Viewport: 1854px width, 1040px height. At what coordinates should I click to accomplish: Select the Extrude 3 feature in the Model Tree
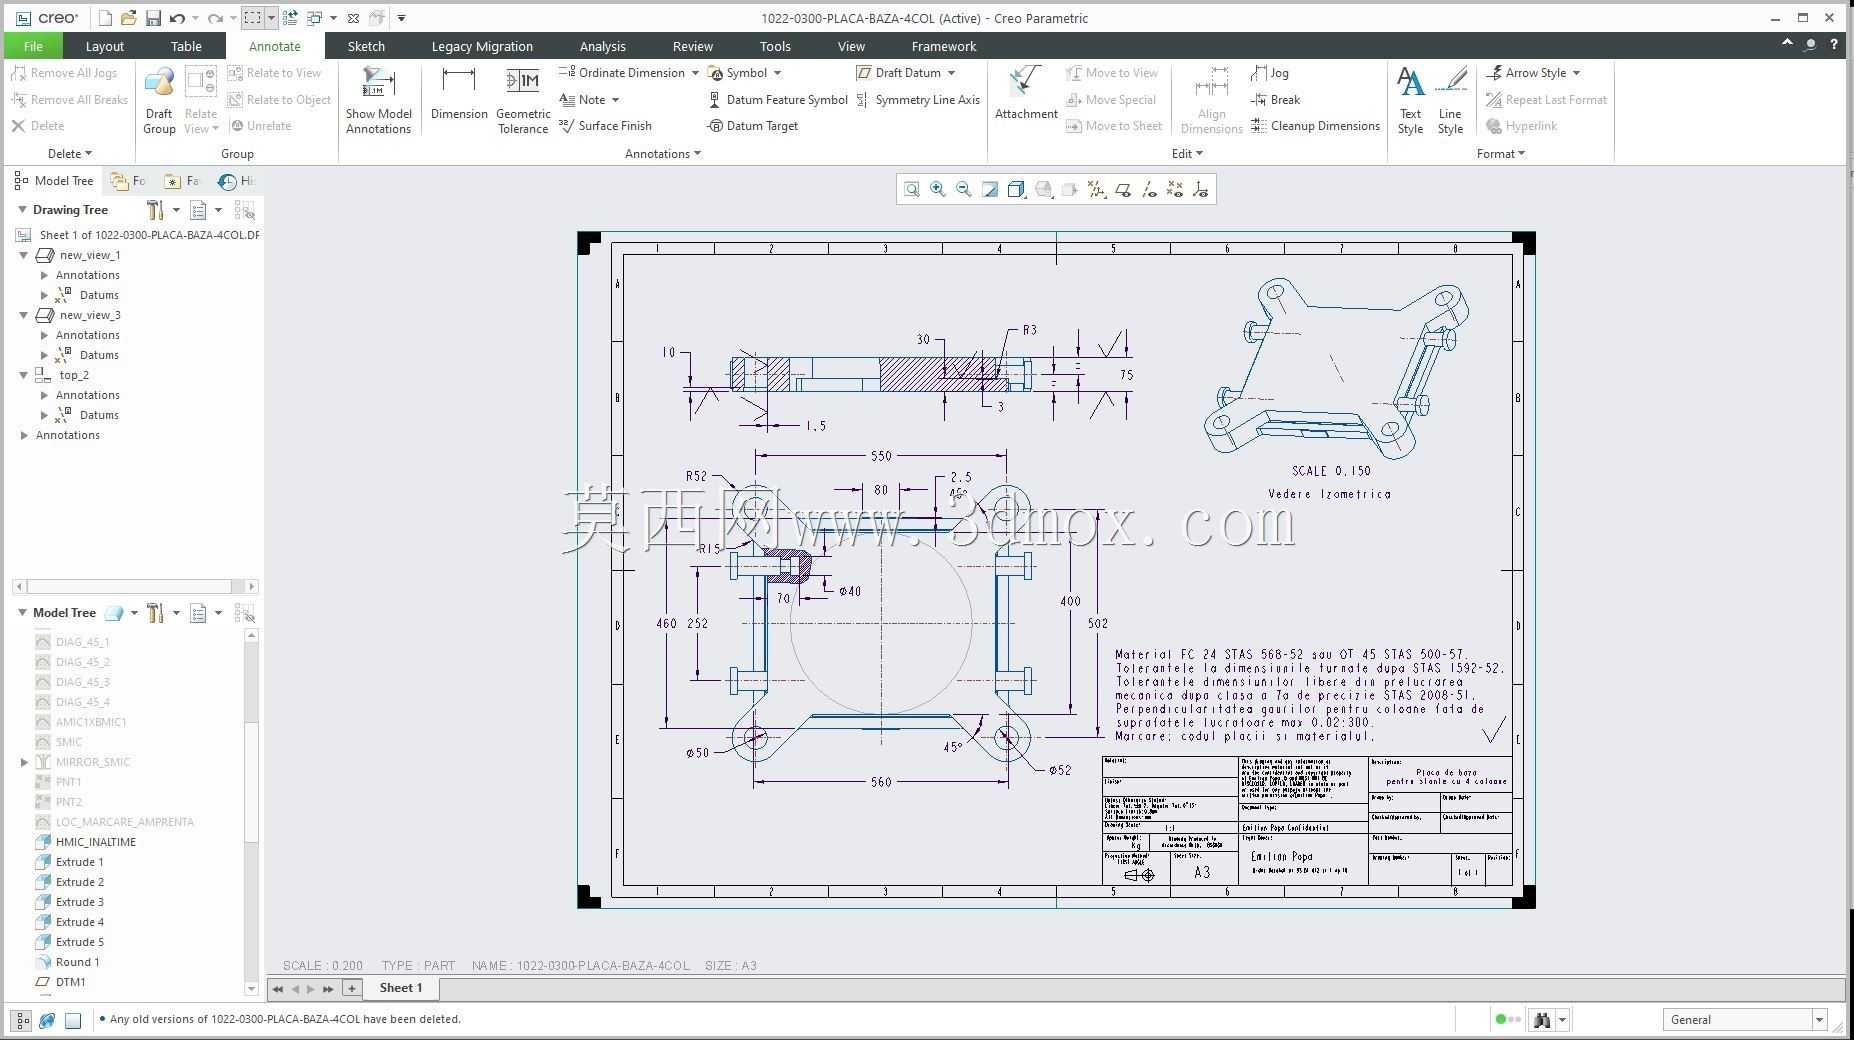(x=80, y=902)
